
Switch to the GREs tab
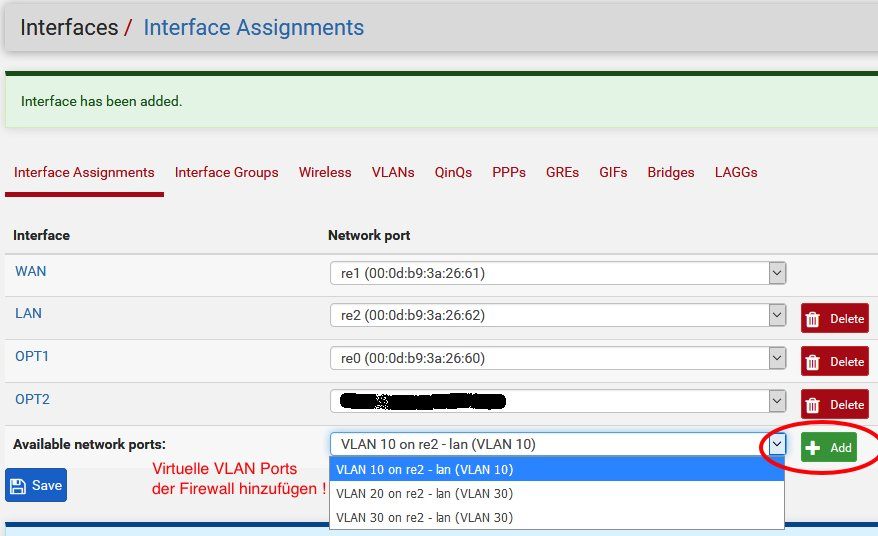click(x=562, y=173)
